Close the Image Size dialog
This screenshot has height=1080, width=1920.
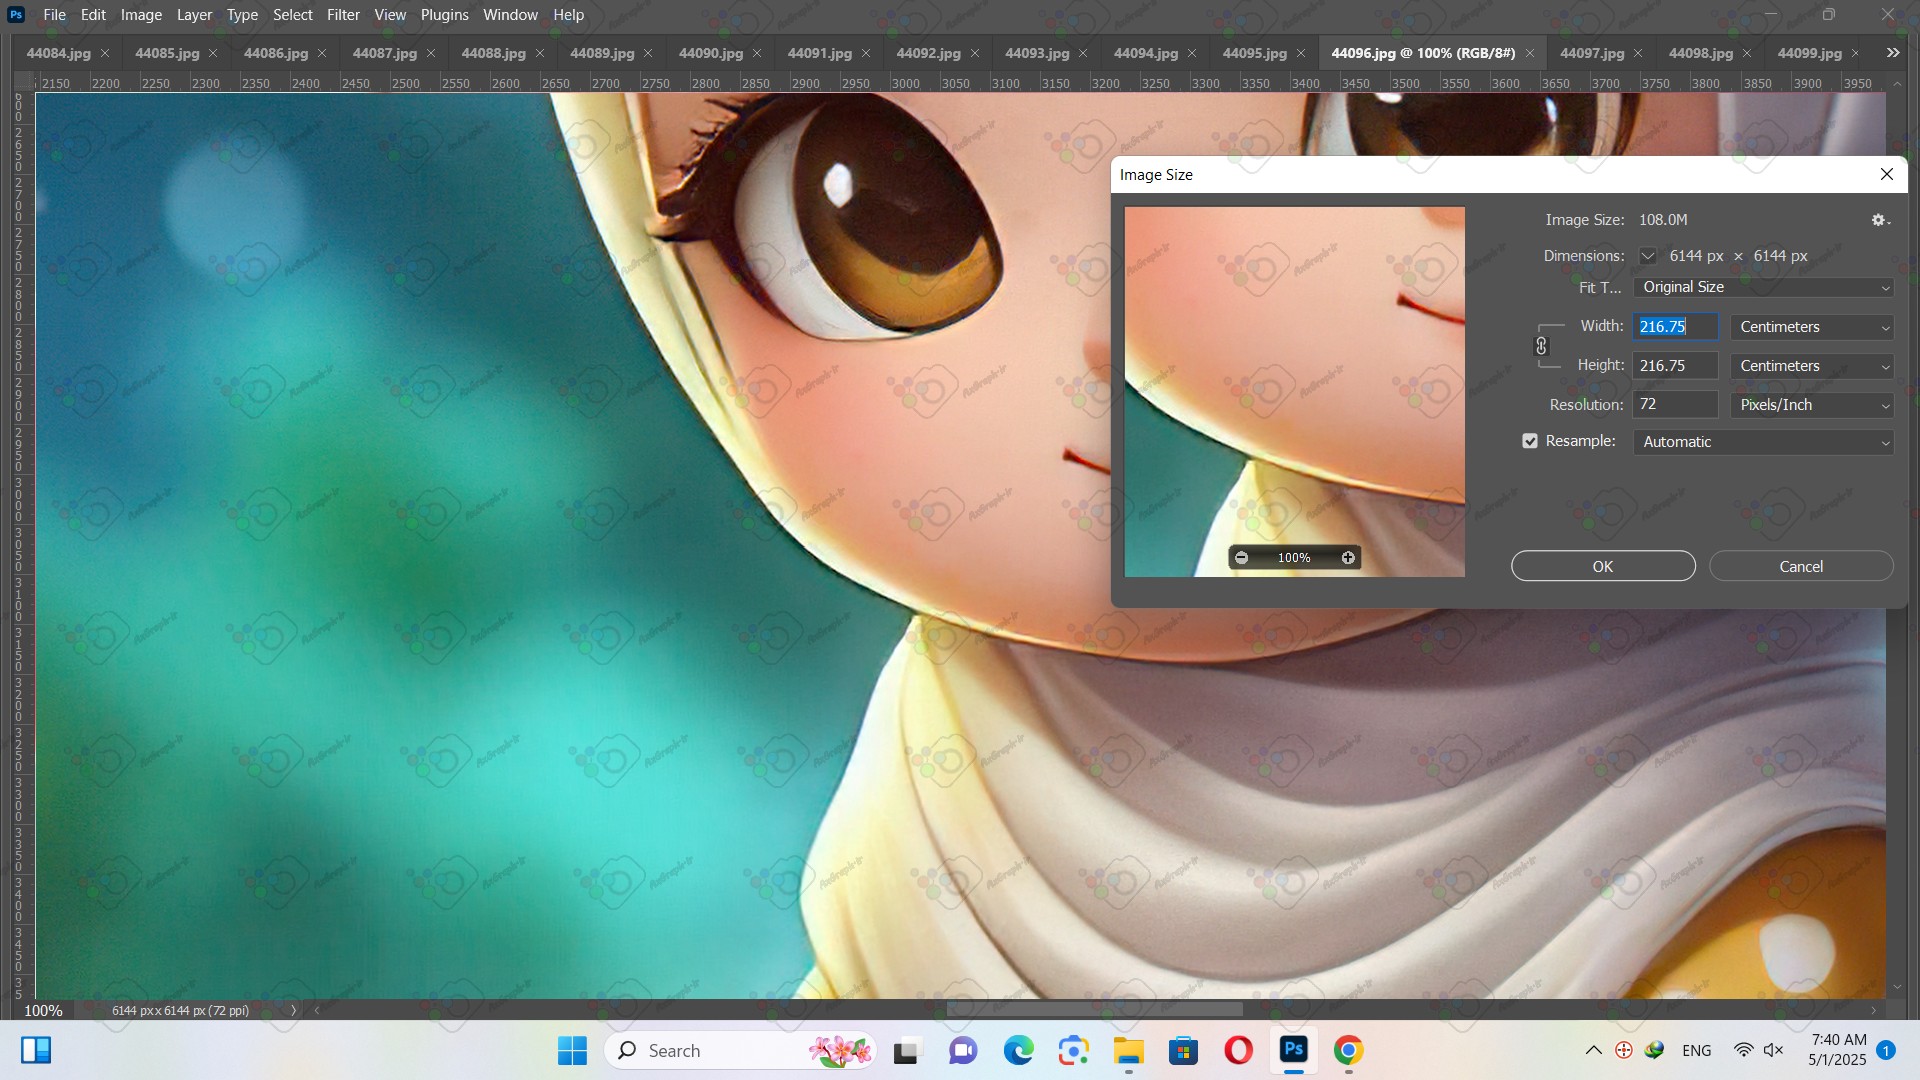(x=1886, y=174)
